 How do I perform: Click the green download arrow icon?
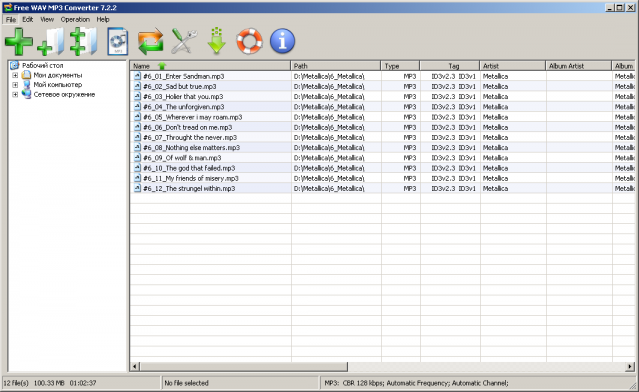tap(216, 41)
